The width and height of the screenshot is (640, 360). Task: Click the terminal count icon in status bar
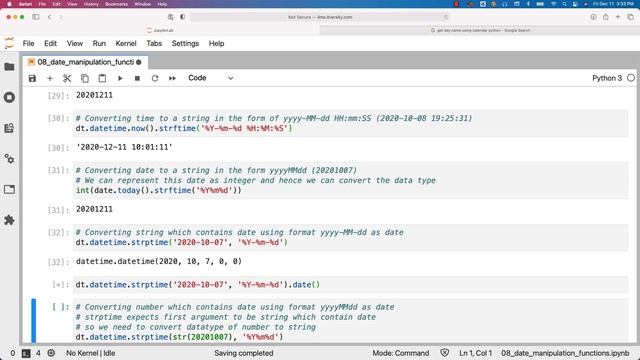(x=26, y=353)
